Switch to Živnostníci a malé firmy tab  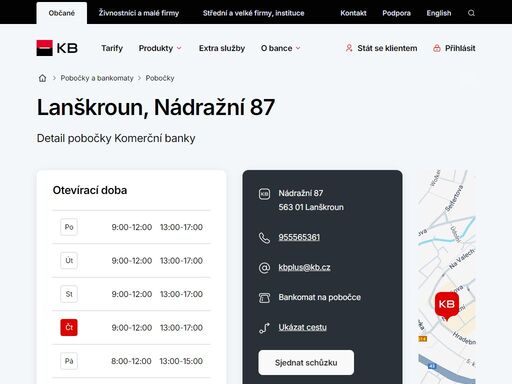click(139, 13)
